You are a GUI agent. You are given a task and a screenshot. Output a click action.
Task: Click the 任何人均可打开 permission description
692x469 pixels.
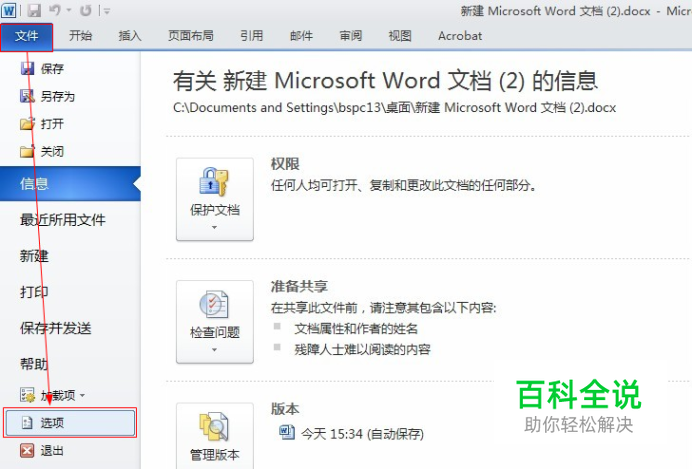coord(404,185)
